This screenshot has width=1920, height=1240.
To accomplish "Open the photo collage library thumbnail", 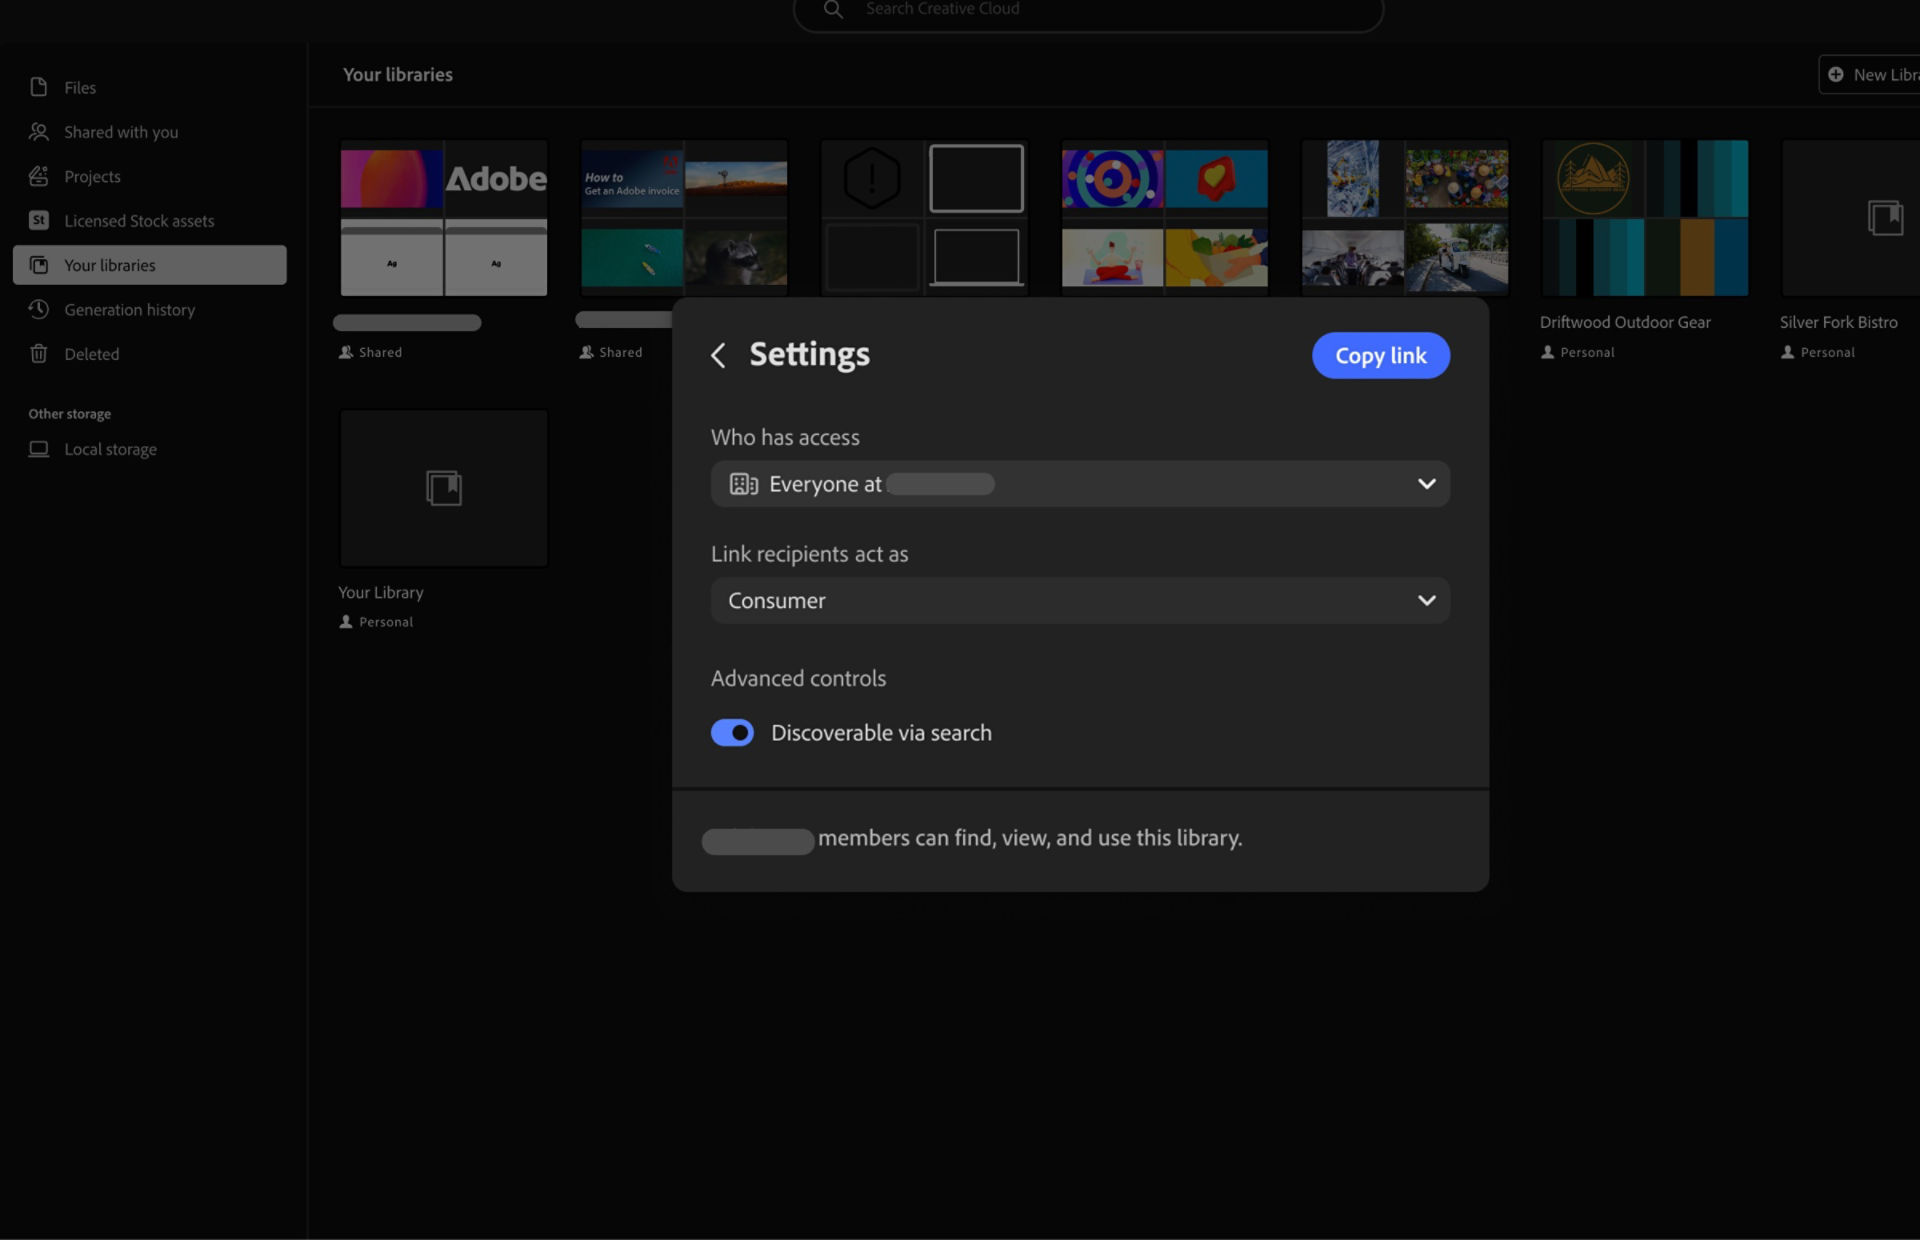I will point(1404,216).
